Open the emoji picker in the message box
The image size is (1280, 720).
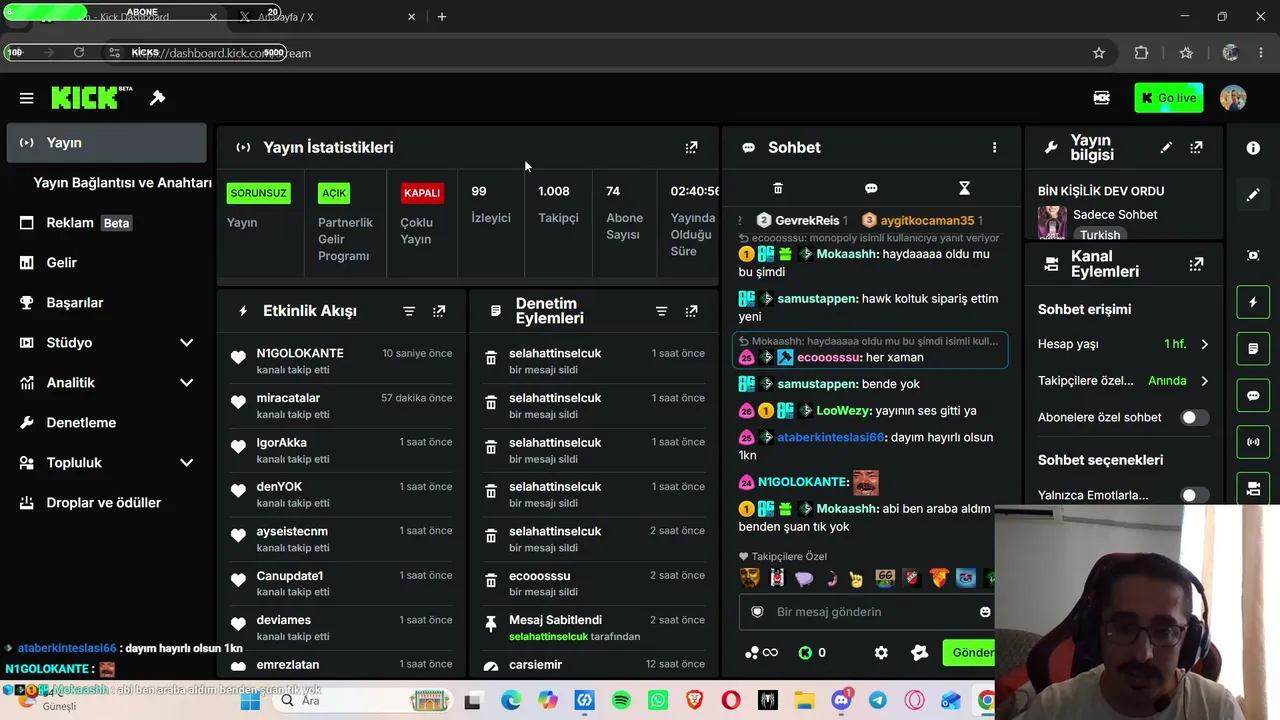(985, 612)
